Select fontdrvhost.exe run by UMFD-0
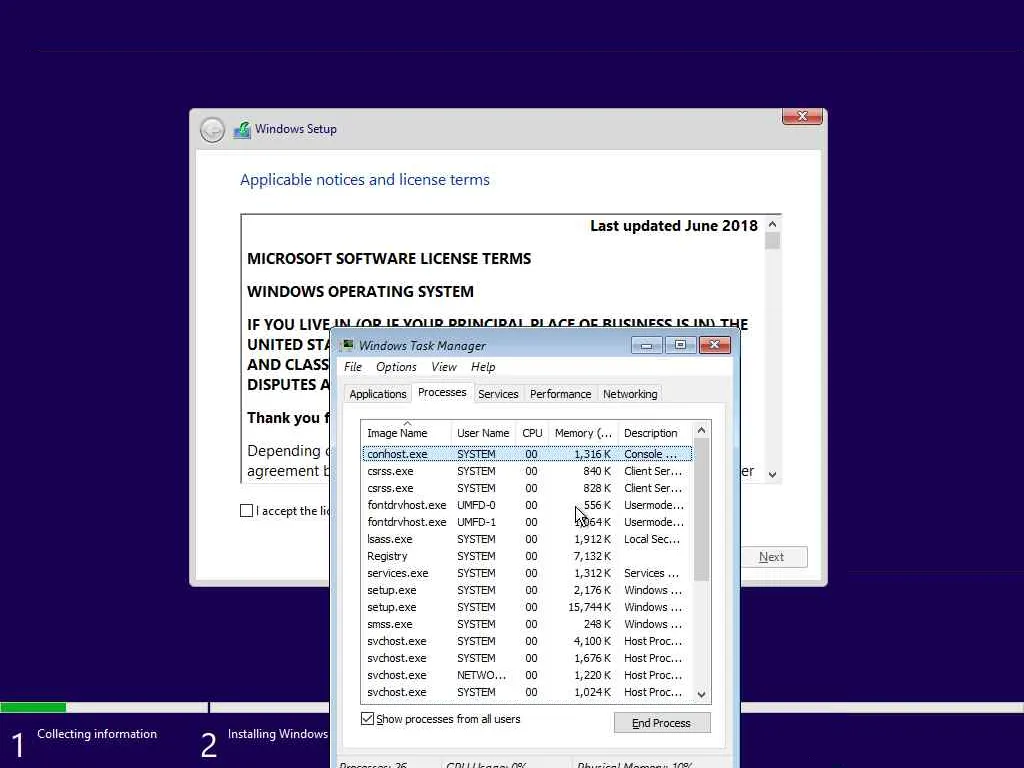 click(527, 505)
